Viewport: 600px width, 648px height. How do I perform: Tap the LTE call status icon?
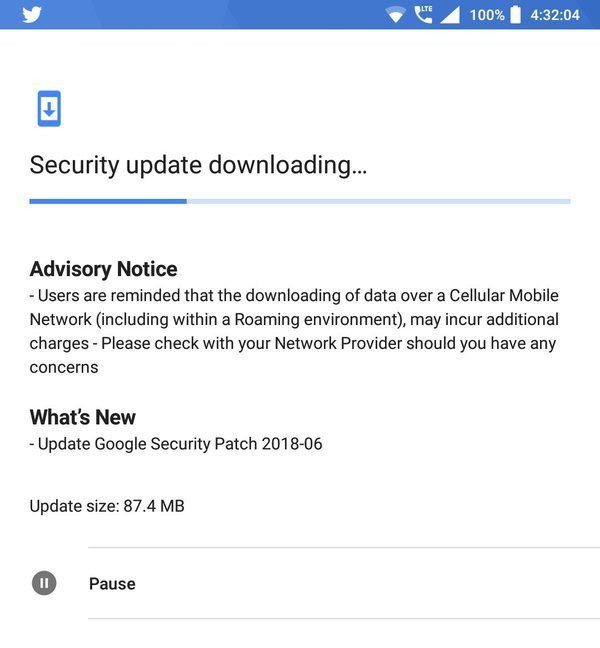coord(423,14)
